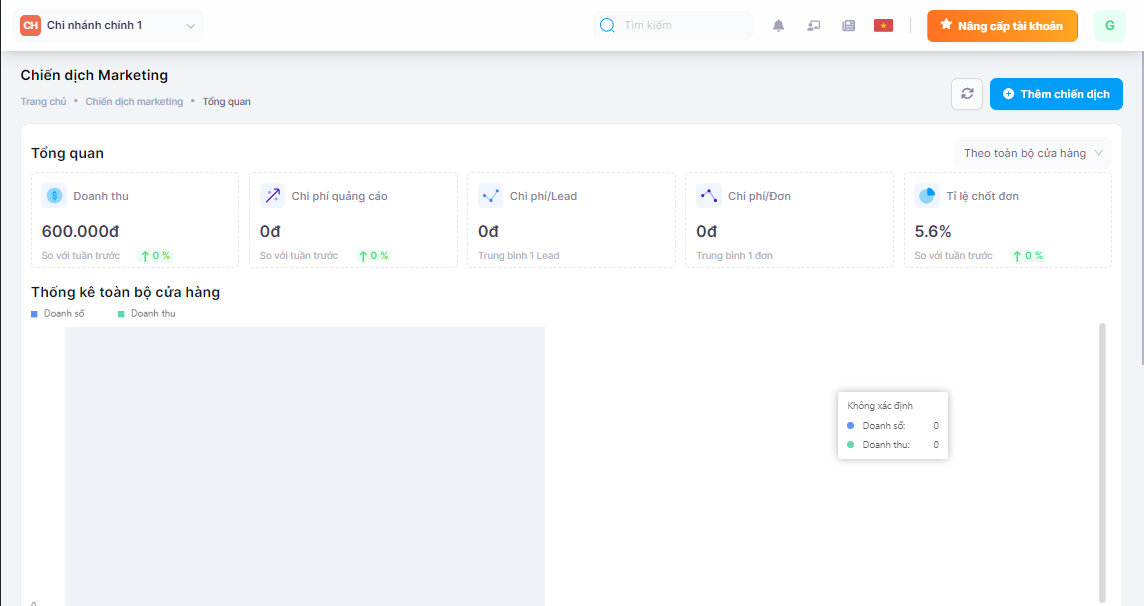Click the Thêm chiến dịch button
Image resolution: width=1144 pixels, height=606 pixels.
[1056, 94]
